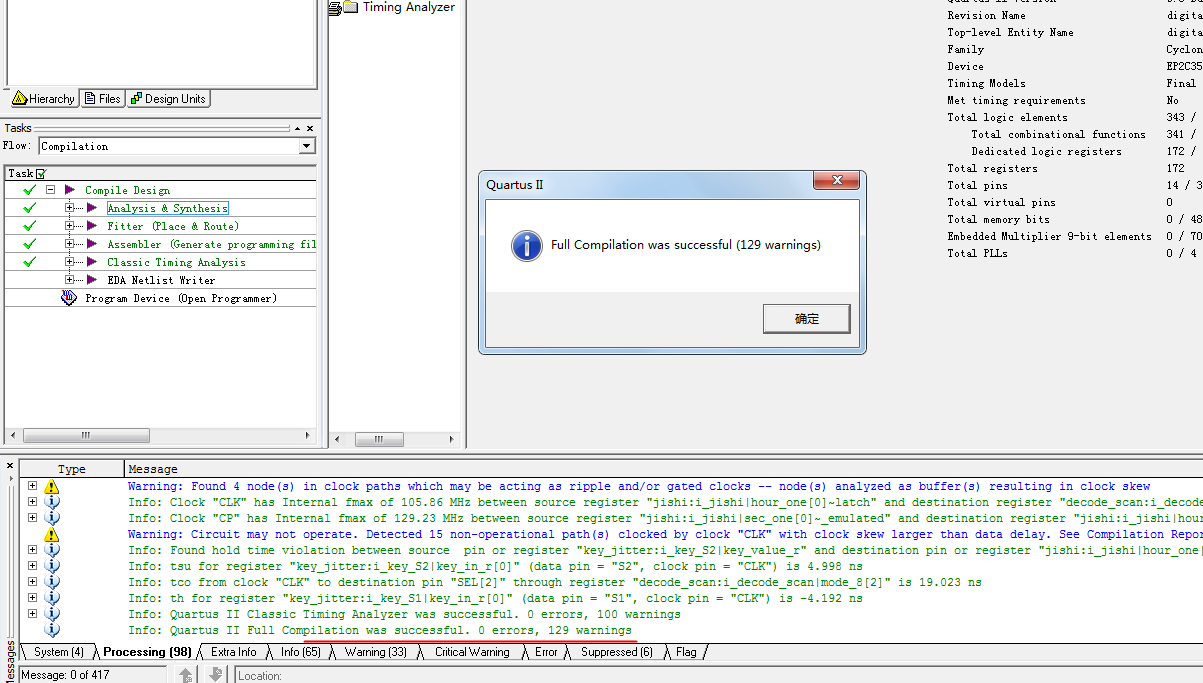Open the Processing (98) messages tab
Screen dimensions: 1203x683
tap(147, 652)
